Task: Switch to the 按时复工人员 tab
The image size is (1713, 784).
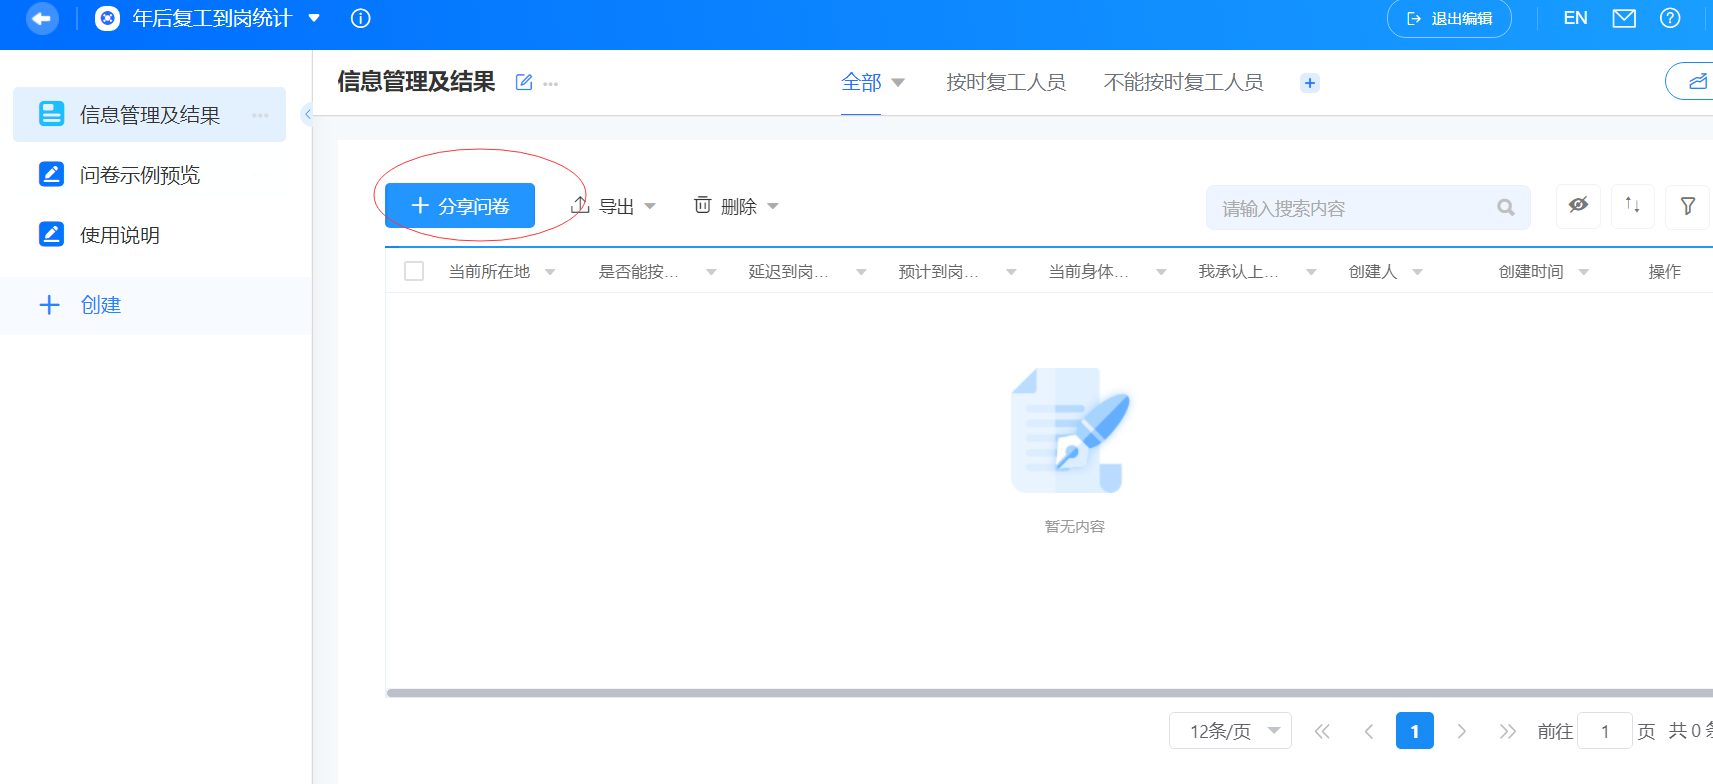Action: 1006,82
